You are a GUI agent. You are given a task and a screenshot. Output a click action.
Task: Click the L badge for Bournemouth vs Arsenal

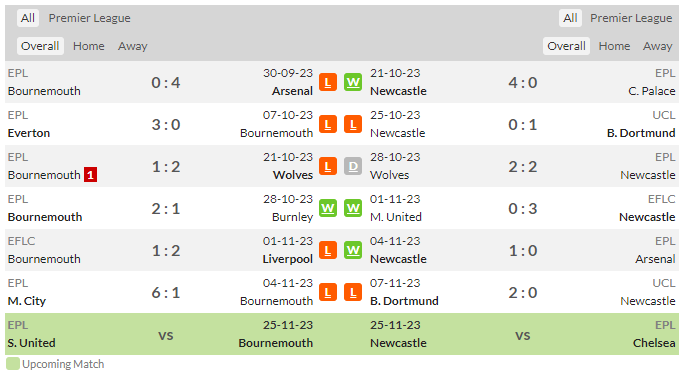pos(328,82)
